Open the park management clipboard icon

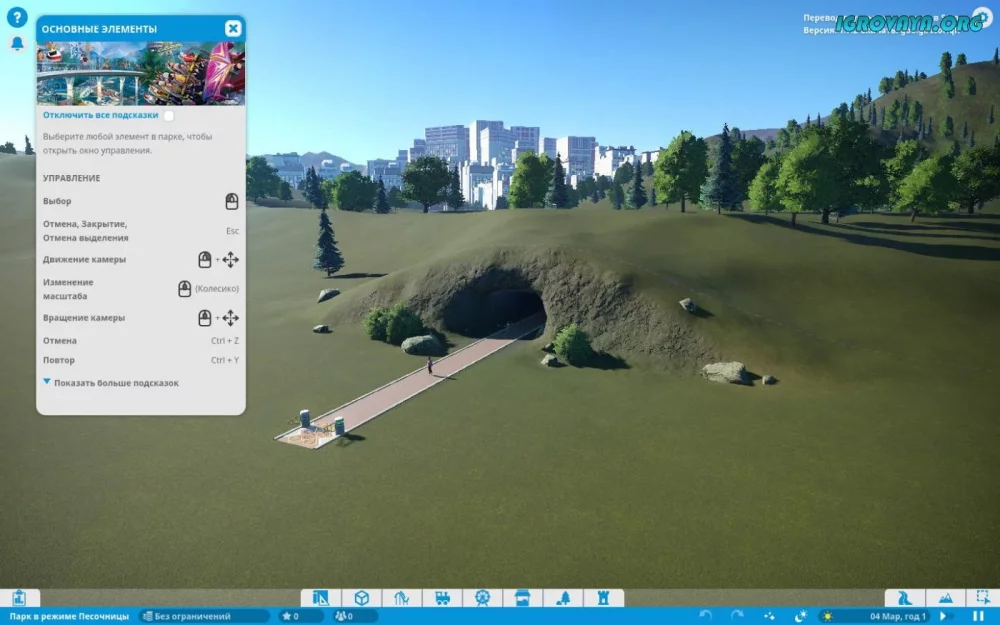point(19,598)
